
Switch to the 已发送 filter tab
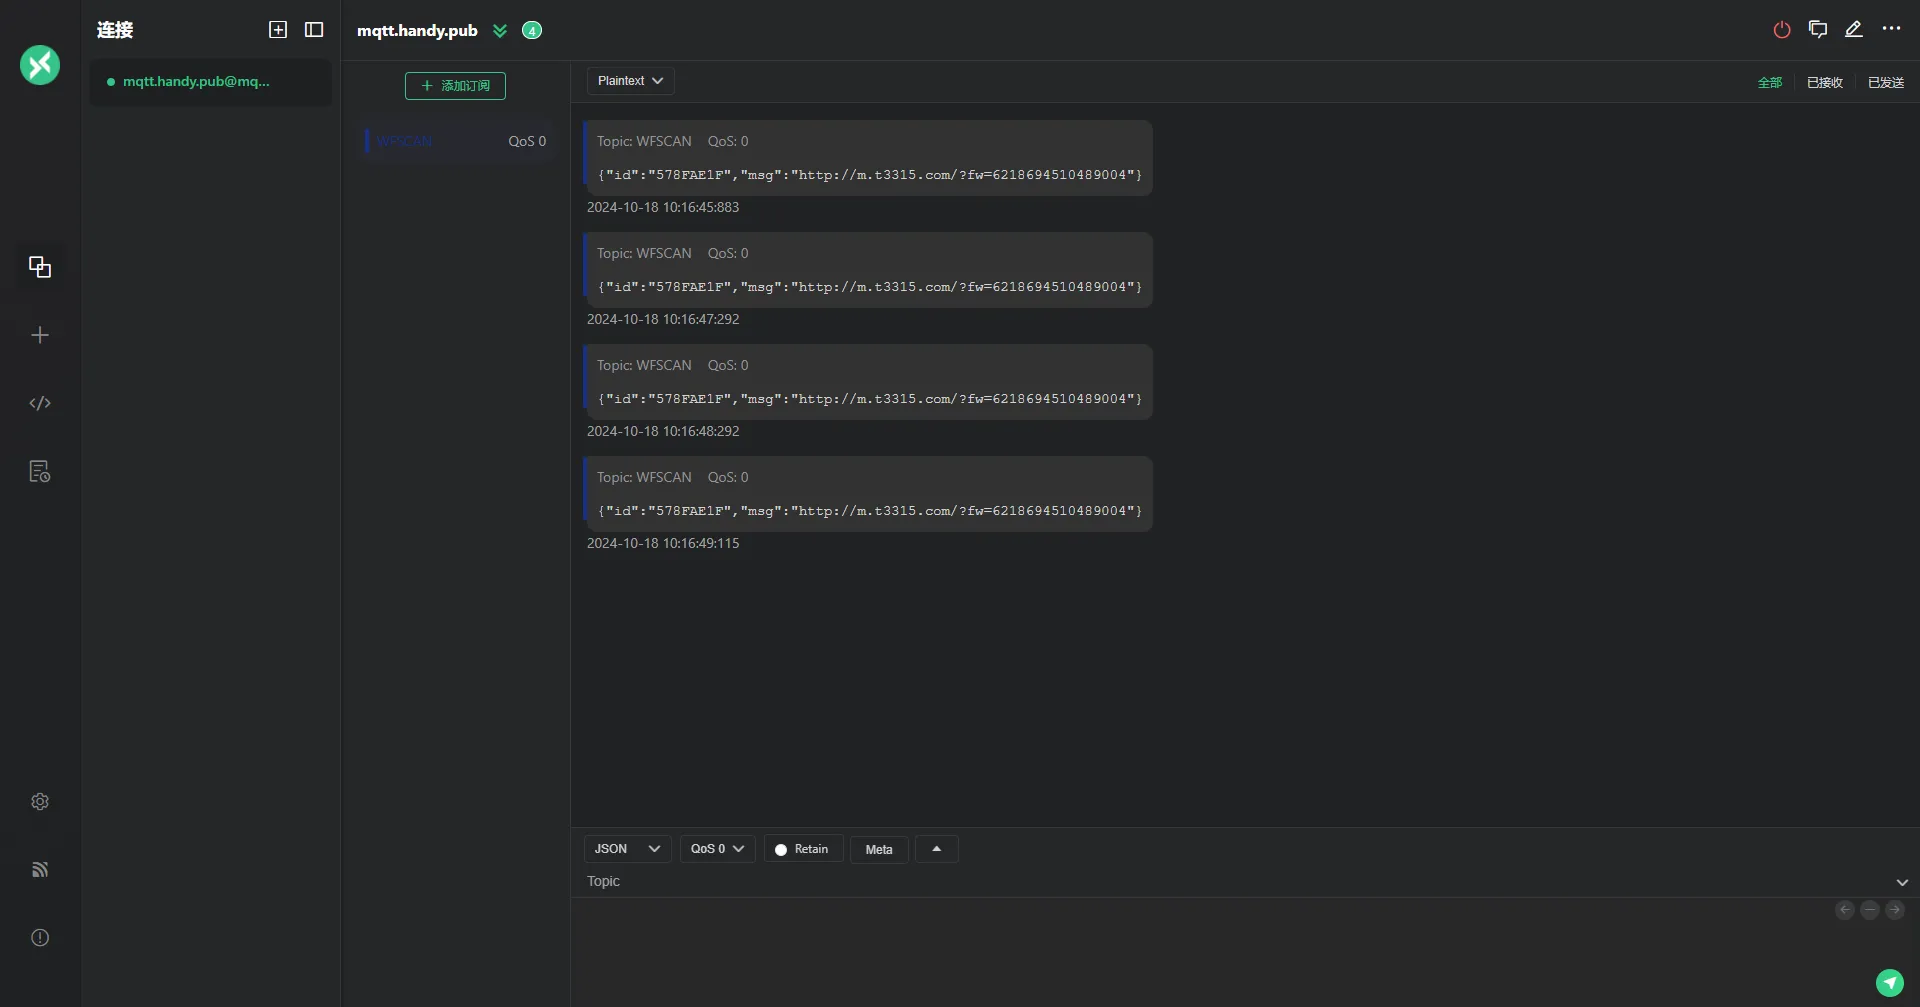click(1885, 83)
